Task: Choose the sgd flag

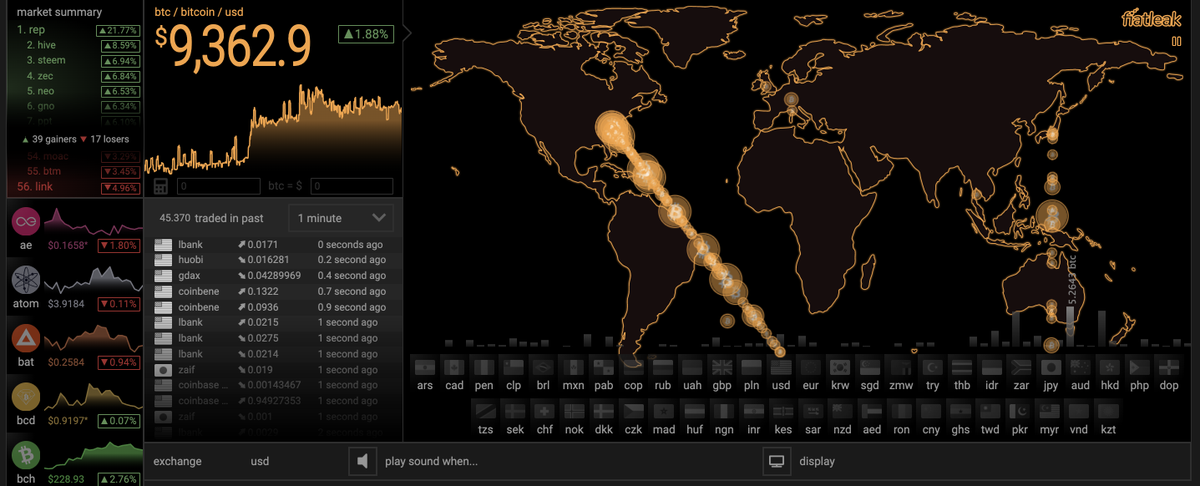Action: point(870,367)
